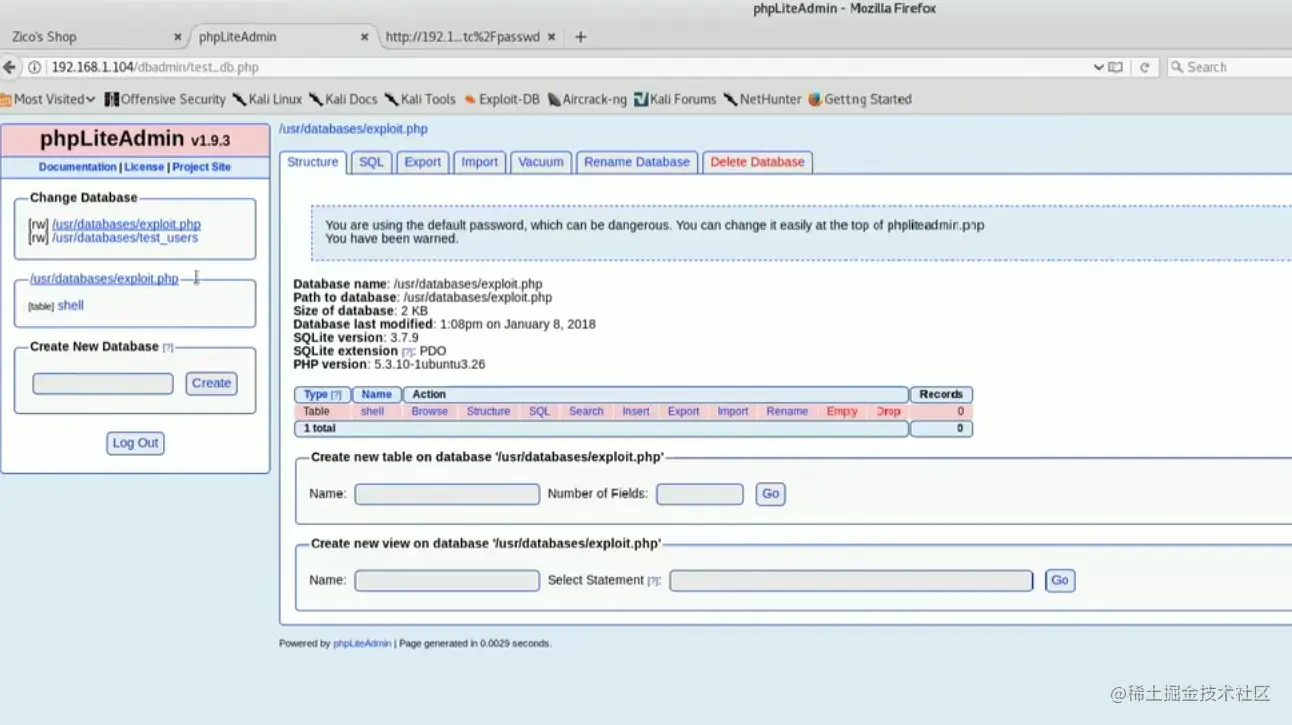Image resolution: width=1292 pixels, height=725 pixels.
Task: Open the Aircrack-ng bookmark
Action: pos(587,99)
